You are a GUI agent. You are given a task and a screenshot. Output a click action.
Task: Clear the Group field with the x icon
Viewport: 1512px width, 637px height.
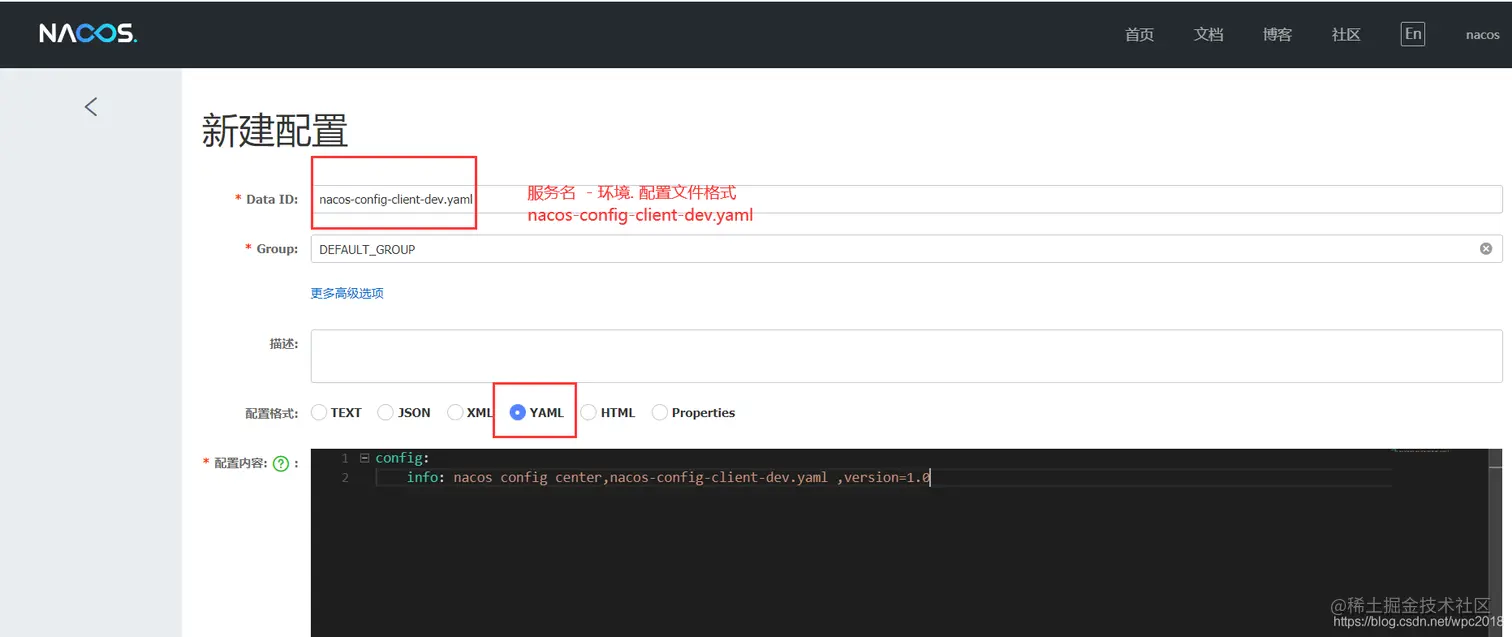coord(1486,248)
